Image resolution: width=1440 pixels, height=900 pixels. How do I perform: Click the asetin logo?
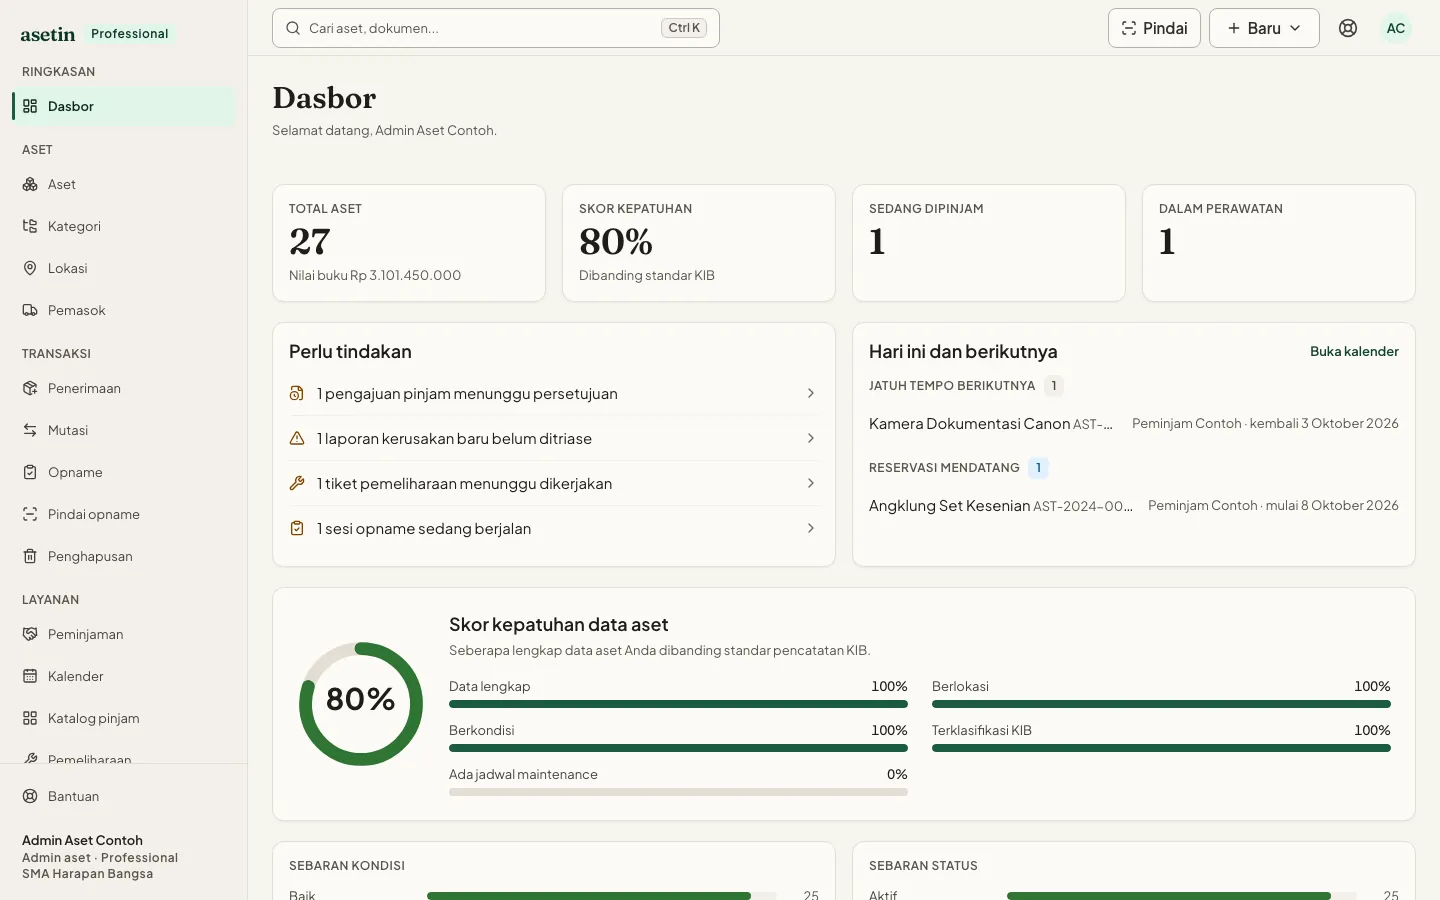click(x=48, y=34)
